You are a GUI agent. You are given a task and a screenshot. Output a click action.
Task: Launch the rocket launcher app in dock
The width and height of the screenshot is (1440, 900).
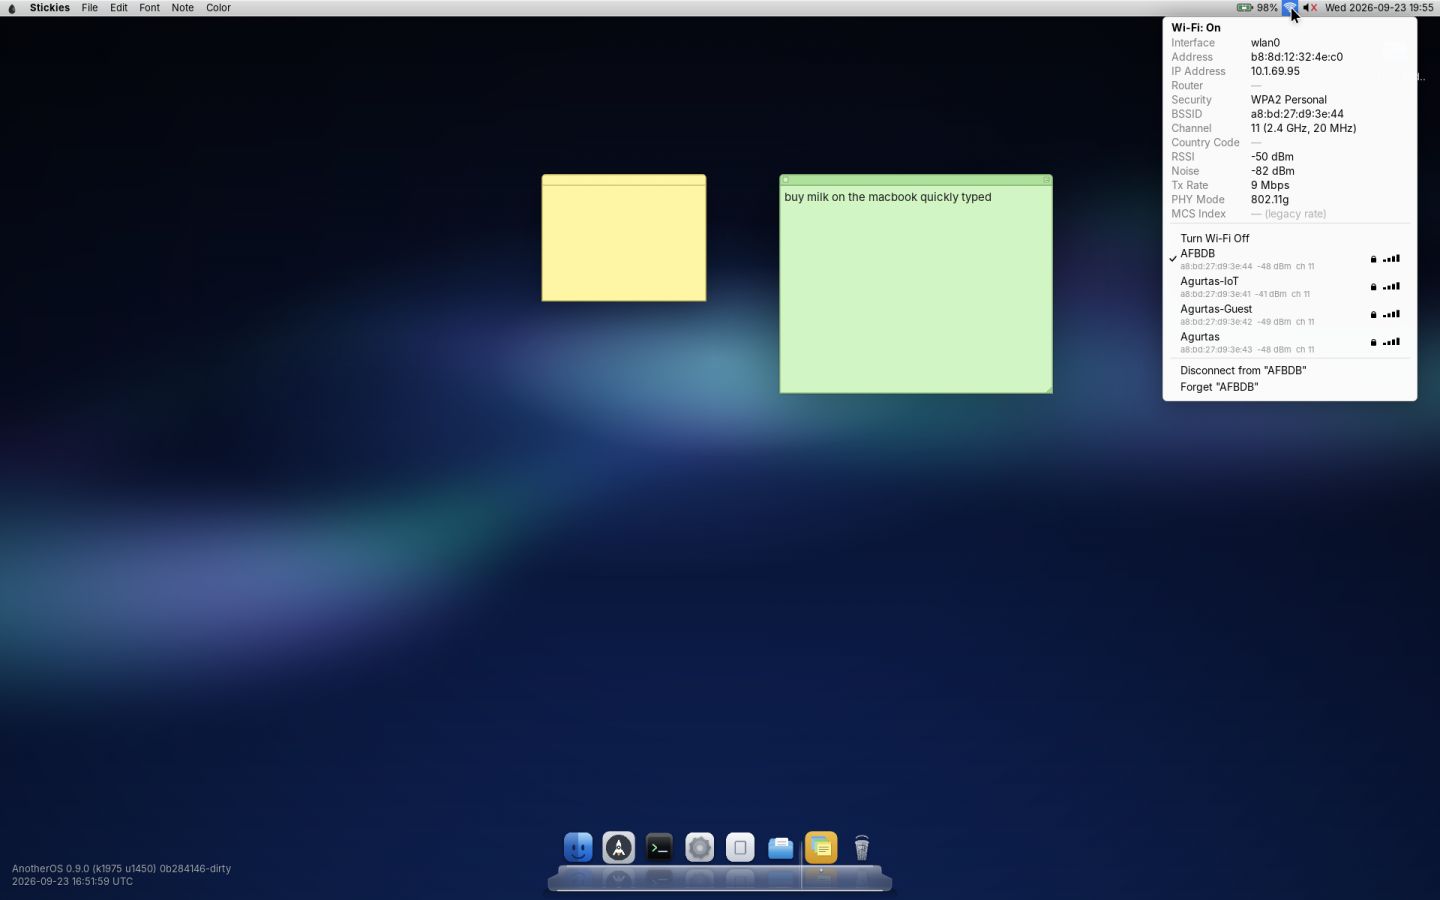tap(619, 848)
